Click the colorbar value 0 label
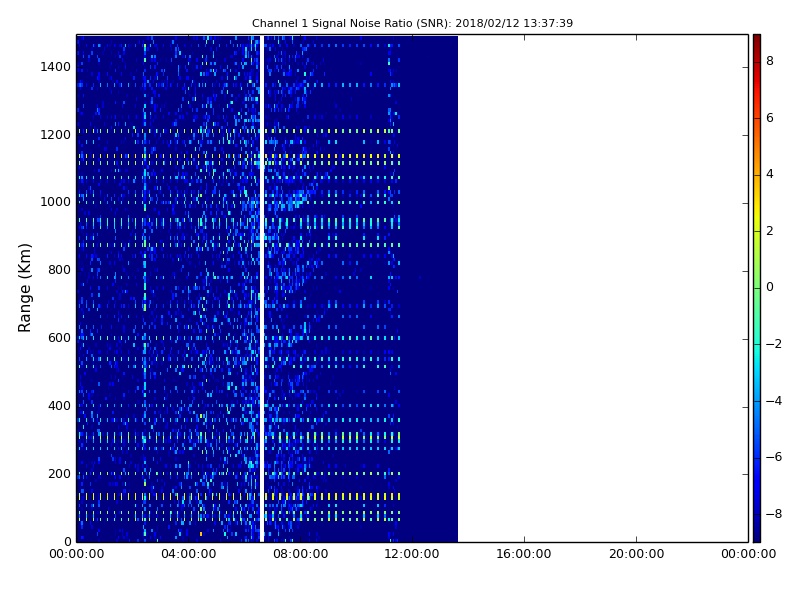The image size is (800, 600). pos(770,287)
